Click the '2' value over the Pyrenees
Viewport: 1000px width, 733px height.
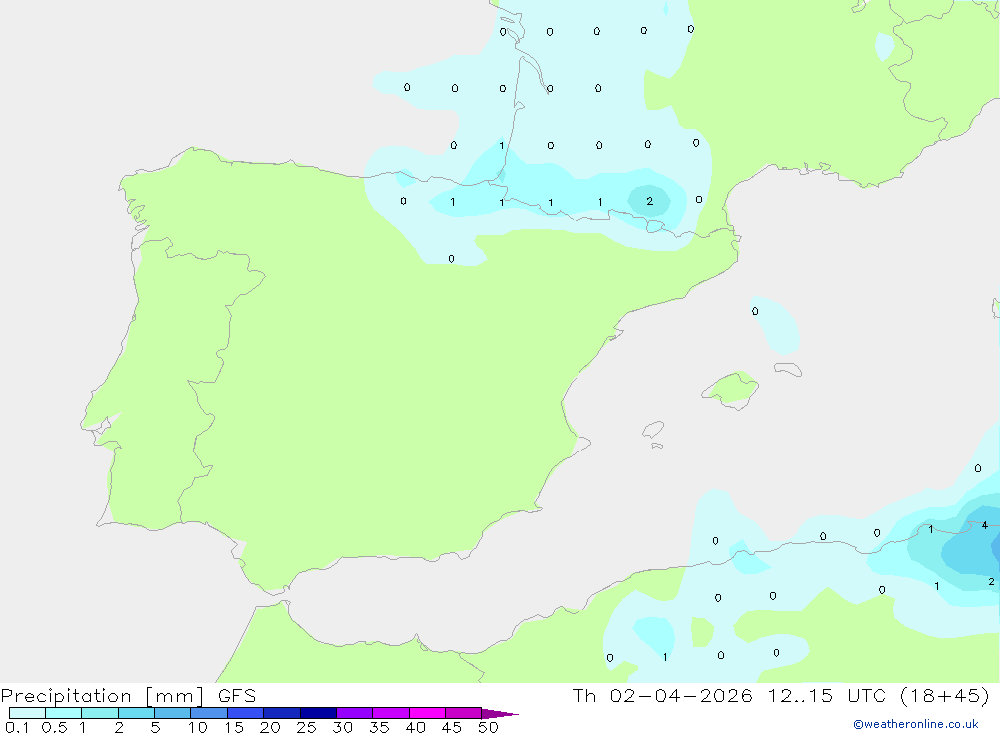click(649, 201)
